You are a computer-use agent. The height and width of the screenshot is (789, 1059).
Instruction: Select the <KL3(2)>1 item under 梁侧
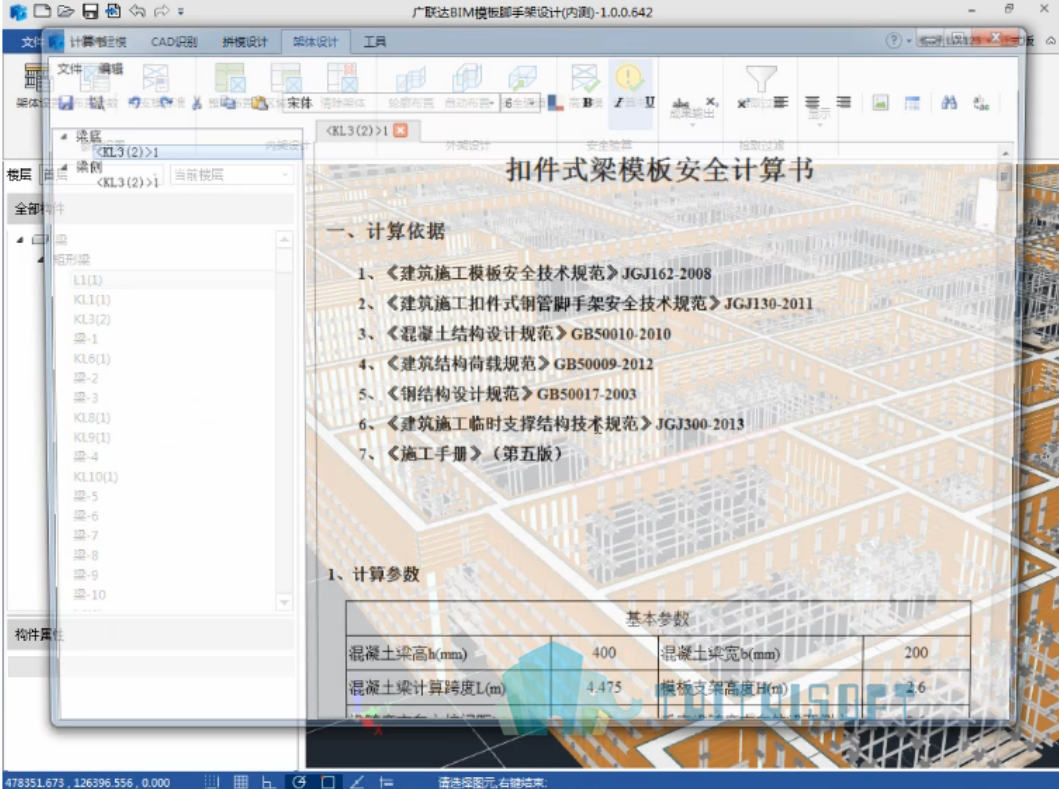coord(128,182)
